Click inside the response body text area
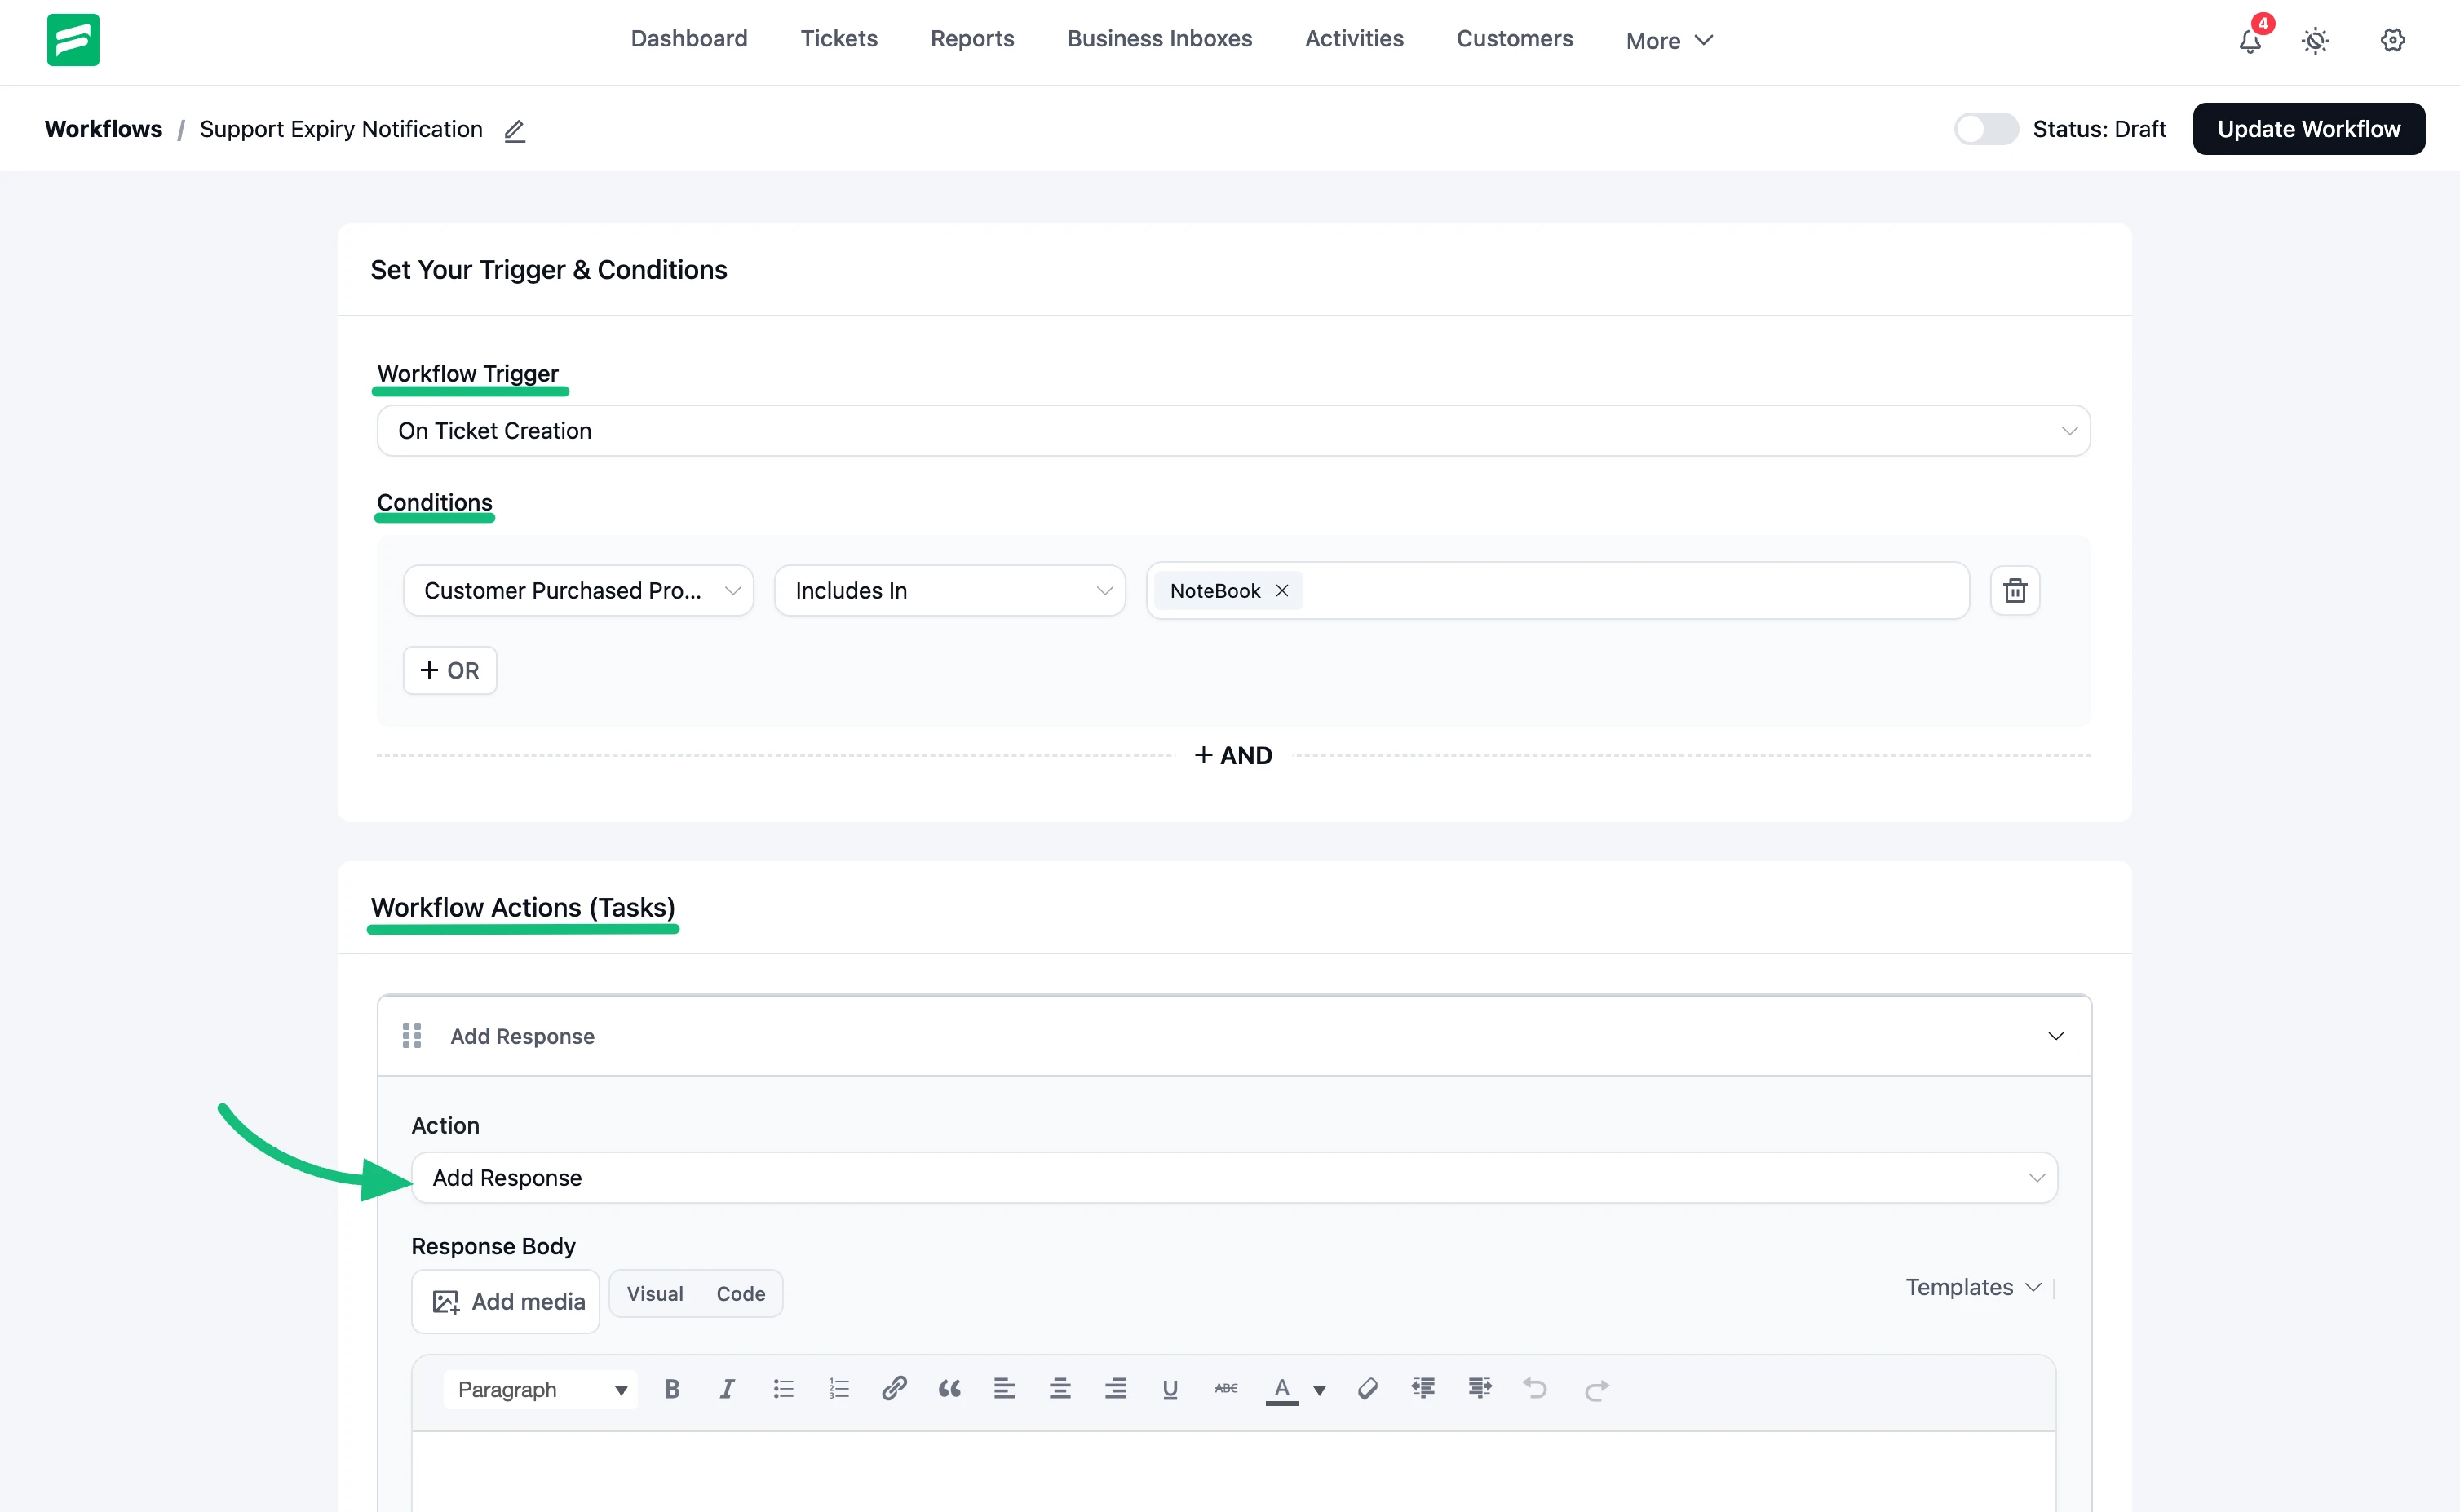The height and width of the screenshot is (1512, 2460). [x=1234, y=1472]
